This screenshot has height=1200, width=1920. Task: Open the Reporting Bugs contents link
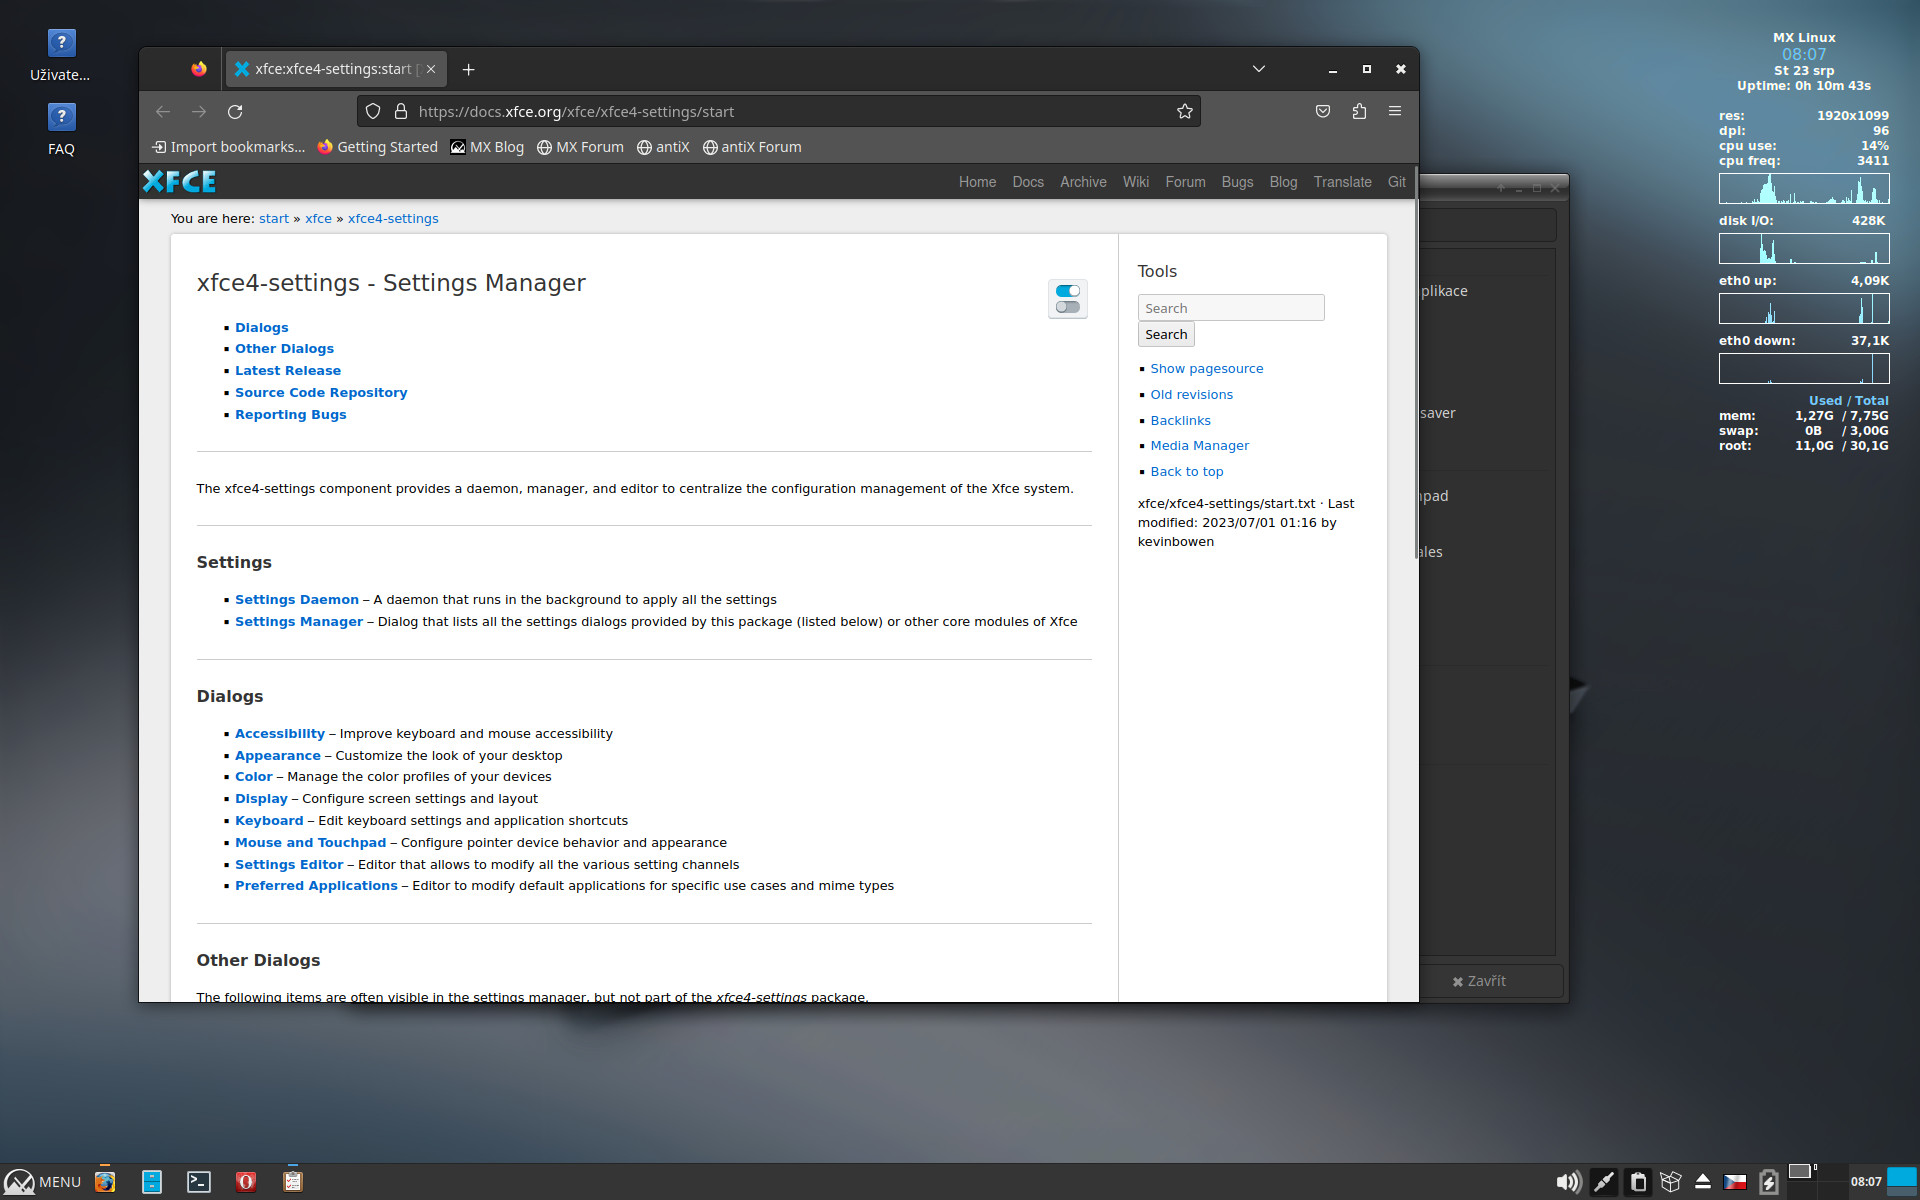(x=290, y=415)
